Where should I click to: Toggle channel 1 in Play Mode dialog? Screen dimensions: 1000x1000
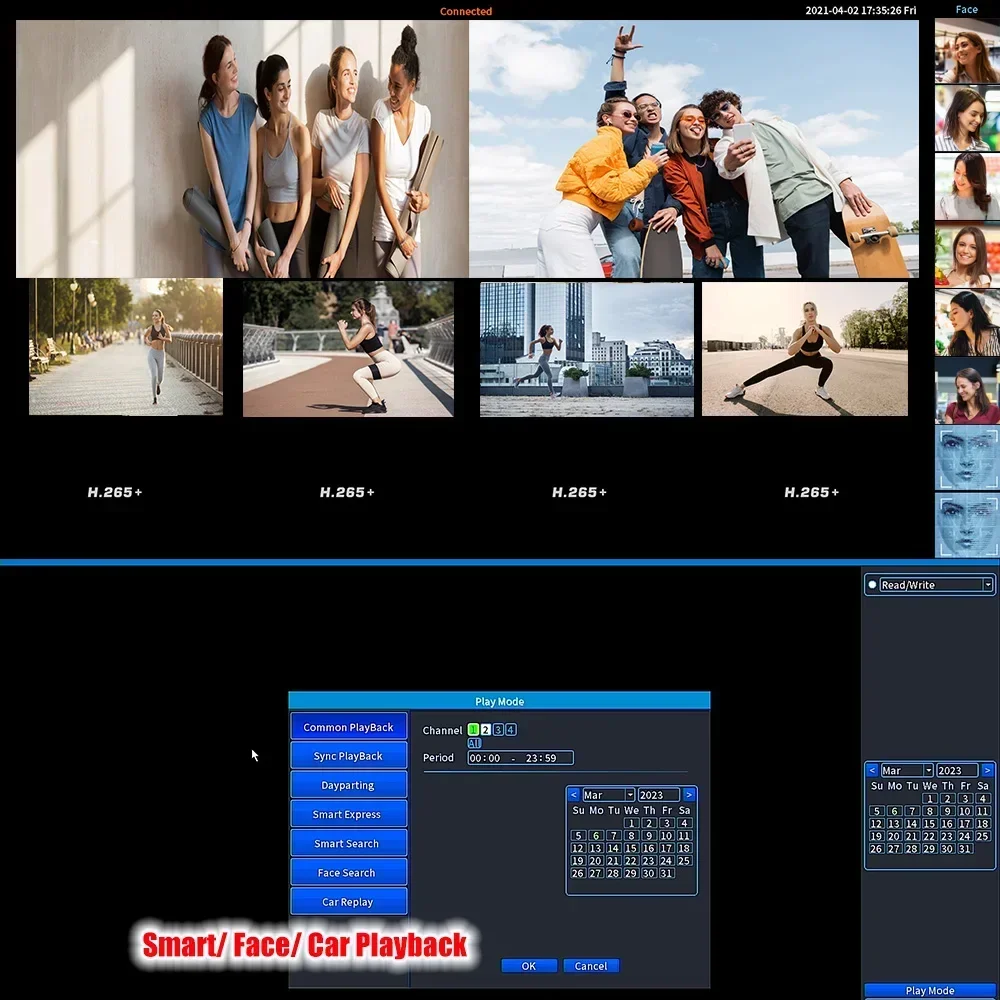click(x=474, y=730)
